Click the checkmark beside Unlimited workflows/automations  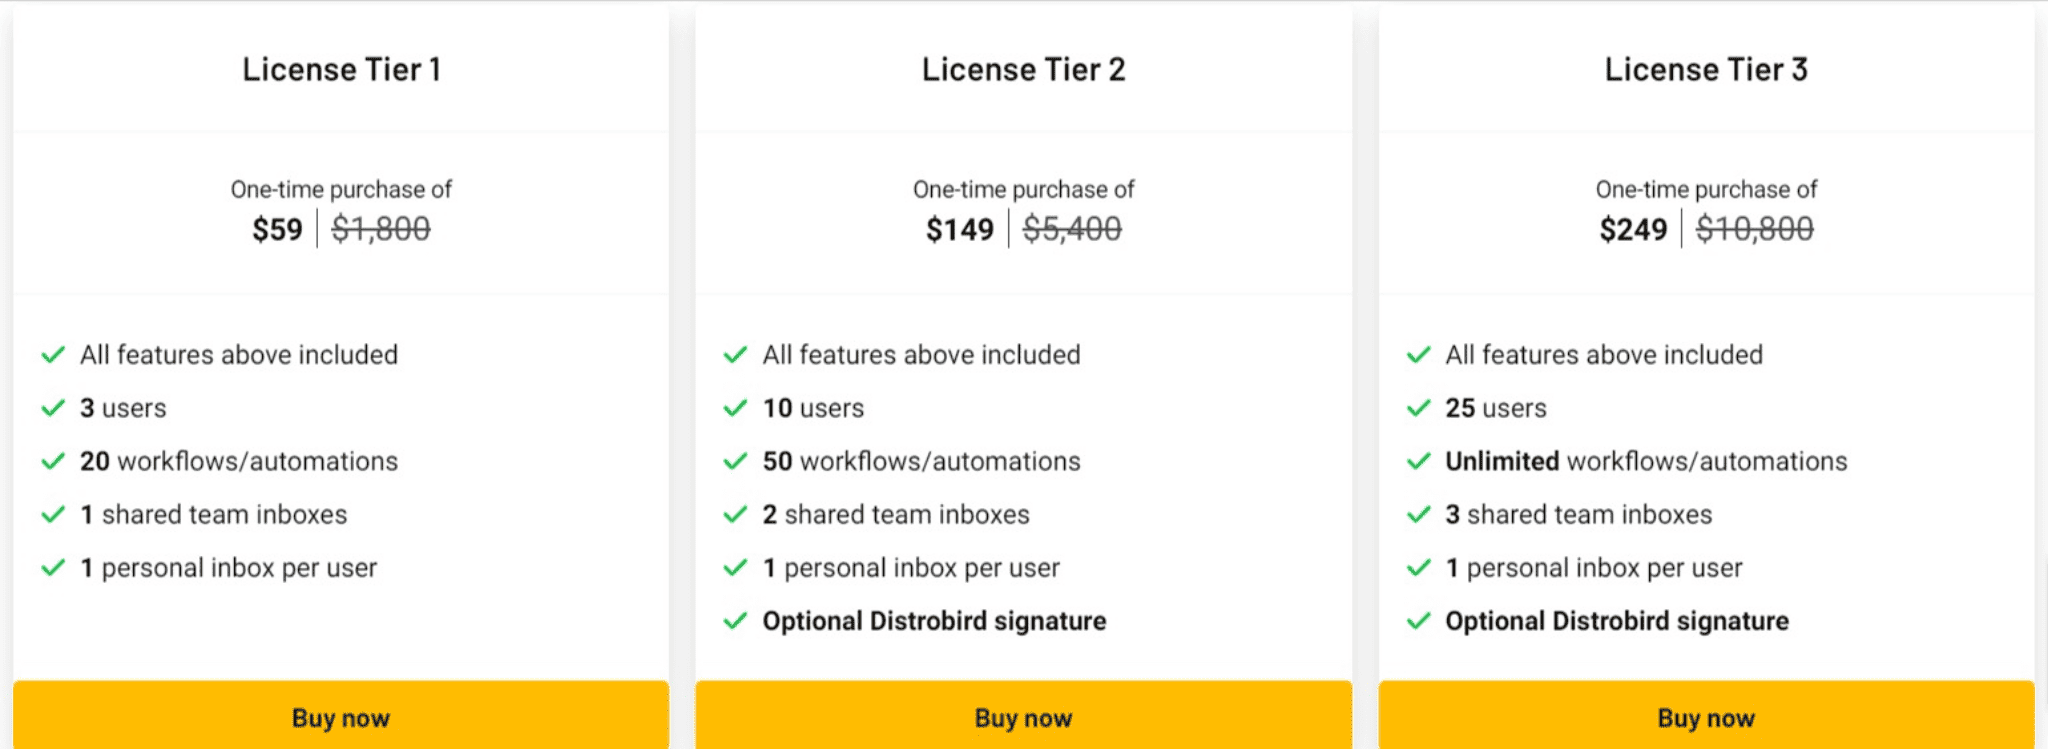tap(1418, 461)
